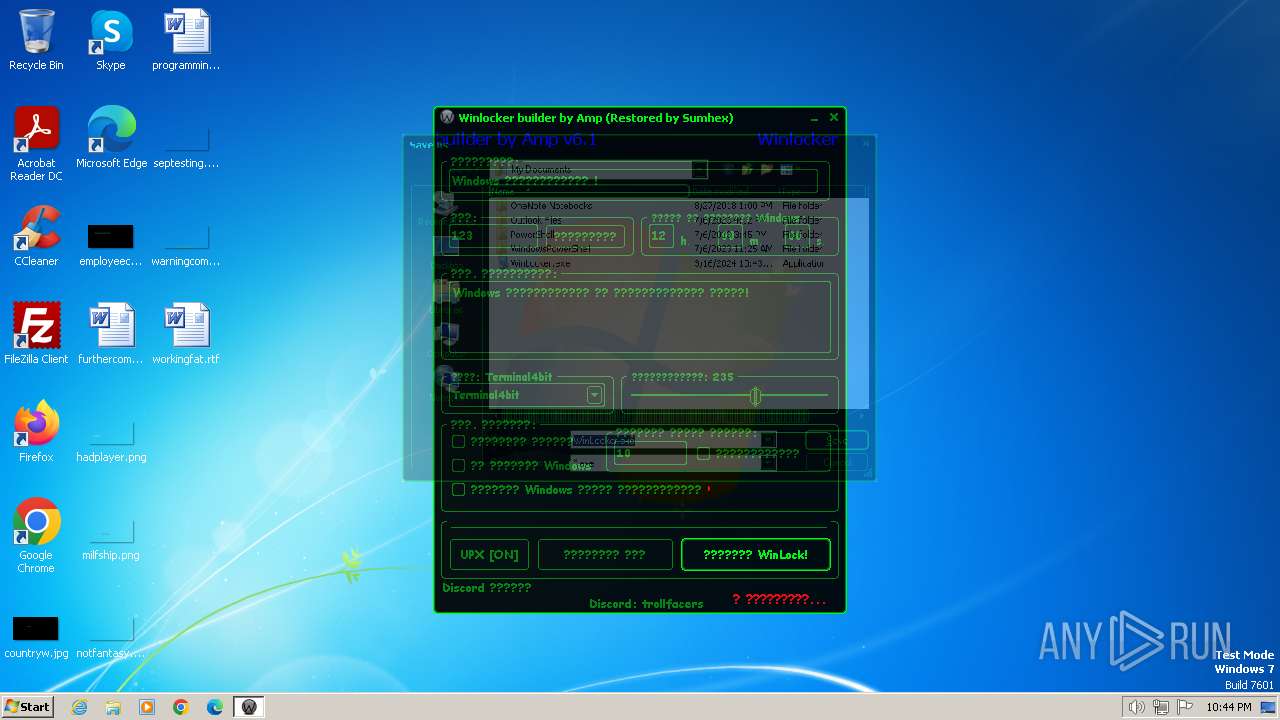The width and height of the screenshot is (1280, 720).
Task: Select the programmin... Word document icon
Action: pos(186,40)
